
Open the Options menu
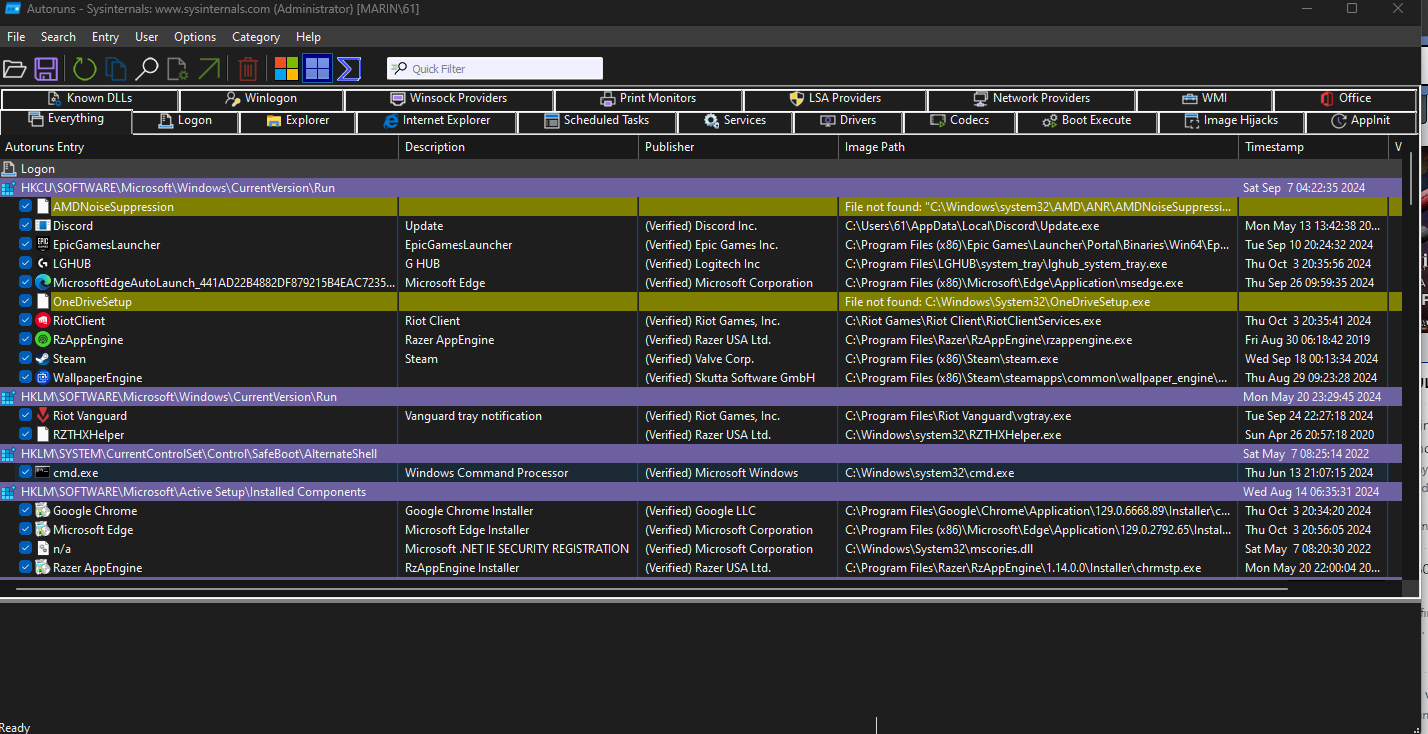pyautogui.click(x=195, y=37)
